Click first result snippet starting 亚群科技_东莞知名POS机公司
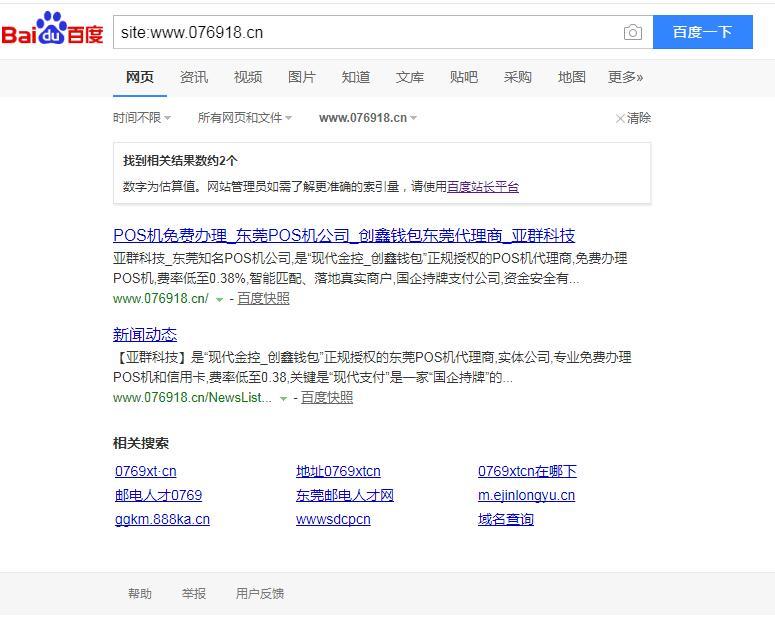Image resolution: width=775 pixels, height=629 pixels. (371, 268)
